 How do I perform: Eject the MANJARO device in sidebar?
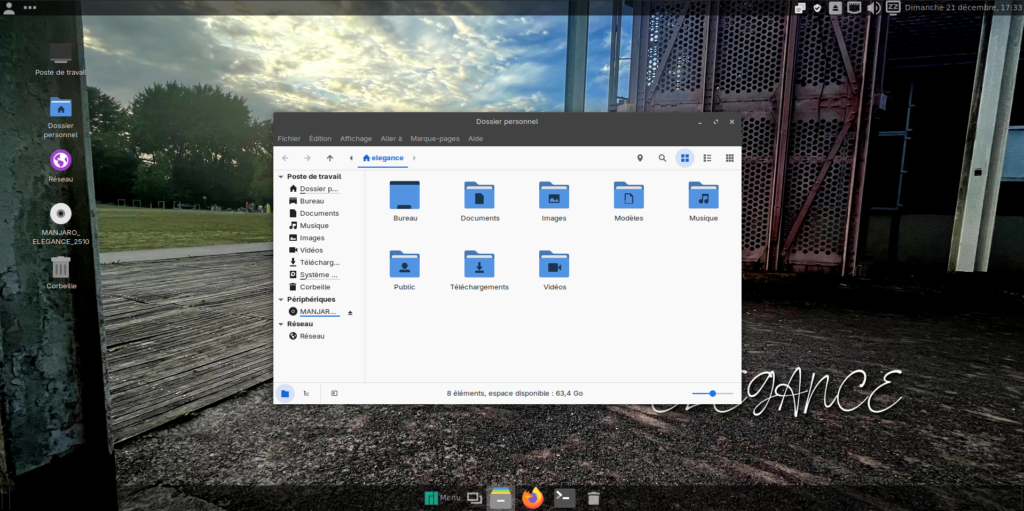coord(350,313)
